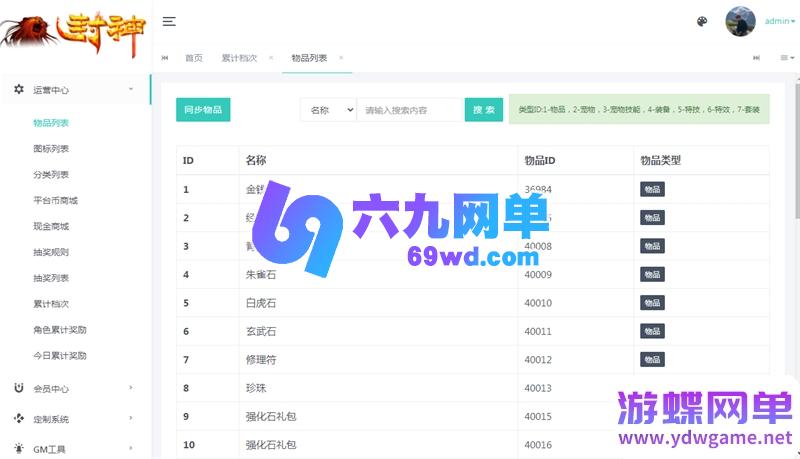
Task: Click the 物品 type tag for 白虎石
Action: coord(652,303)
